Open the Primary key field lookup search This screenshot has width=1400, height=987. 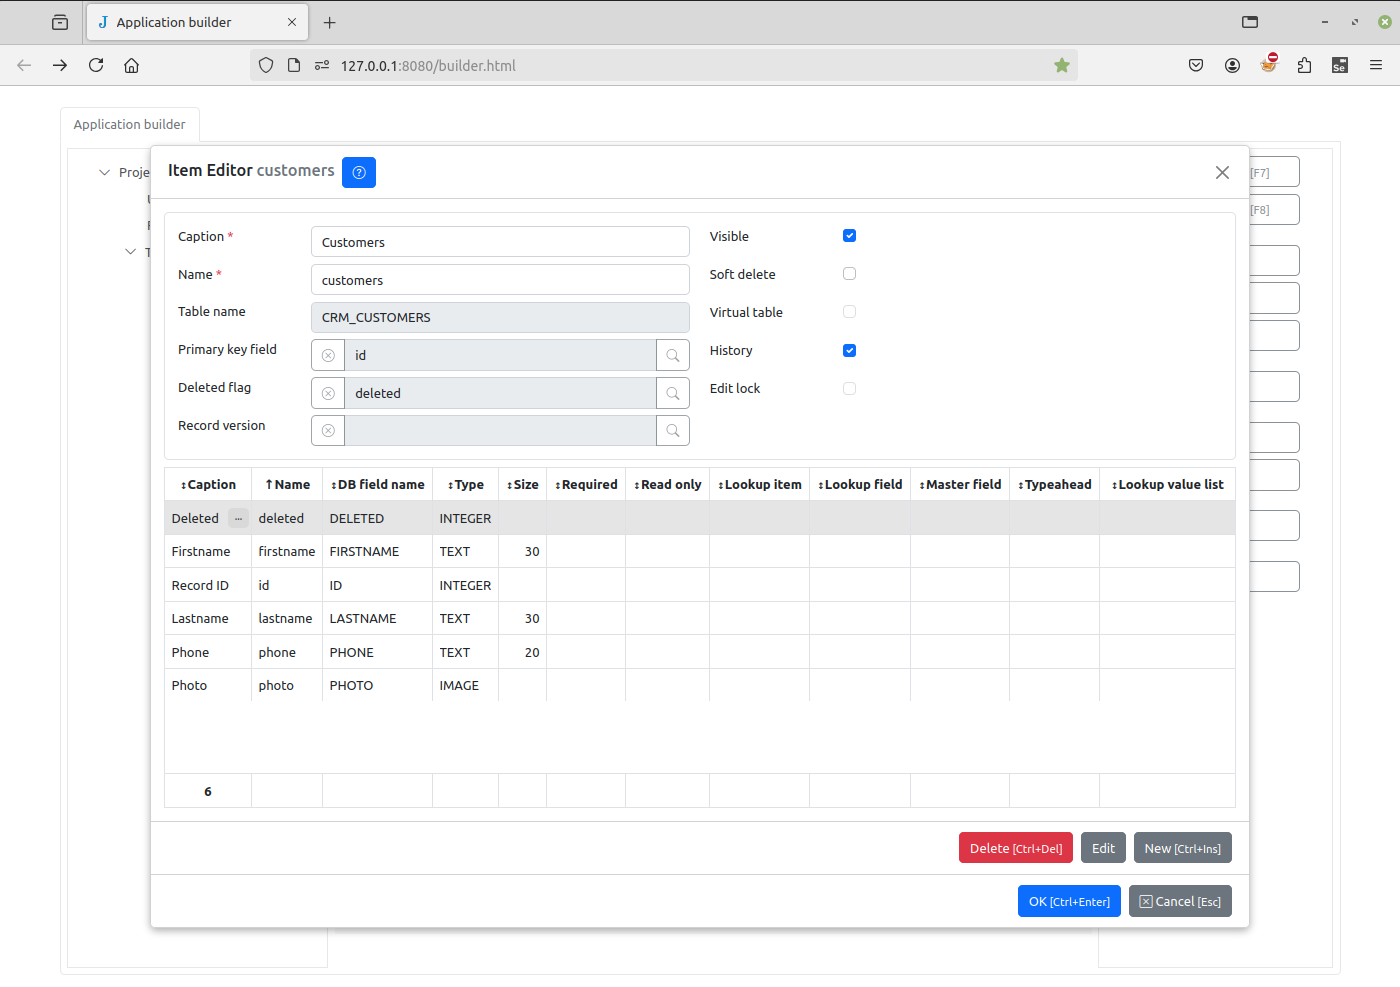pos(673,356)
